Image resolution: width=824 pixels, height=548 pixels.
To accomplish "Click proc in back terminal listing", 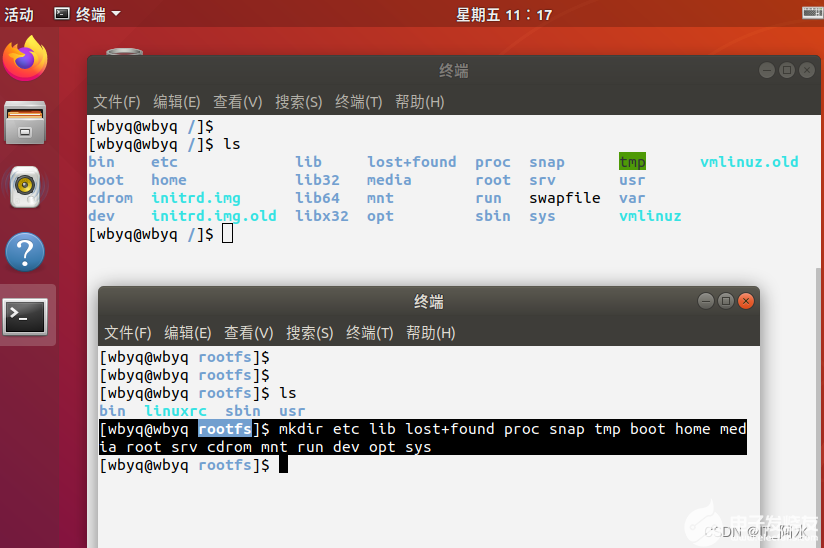I will (493, 162).
